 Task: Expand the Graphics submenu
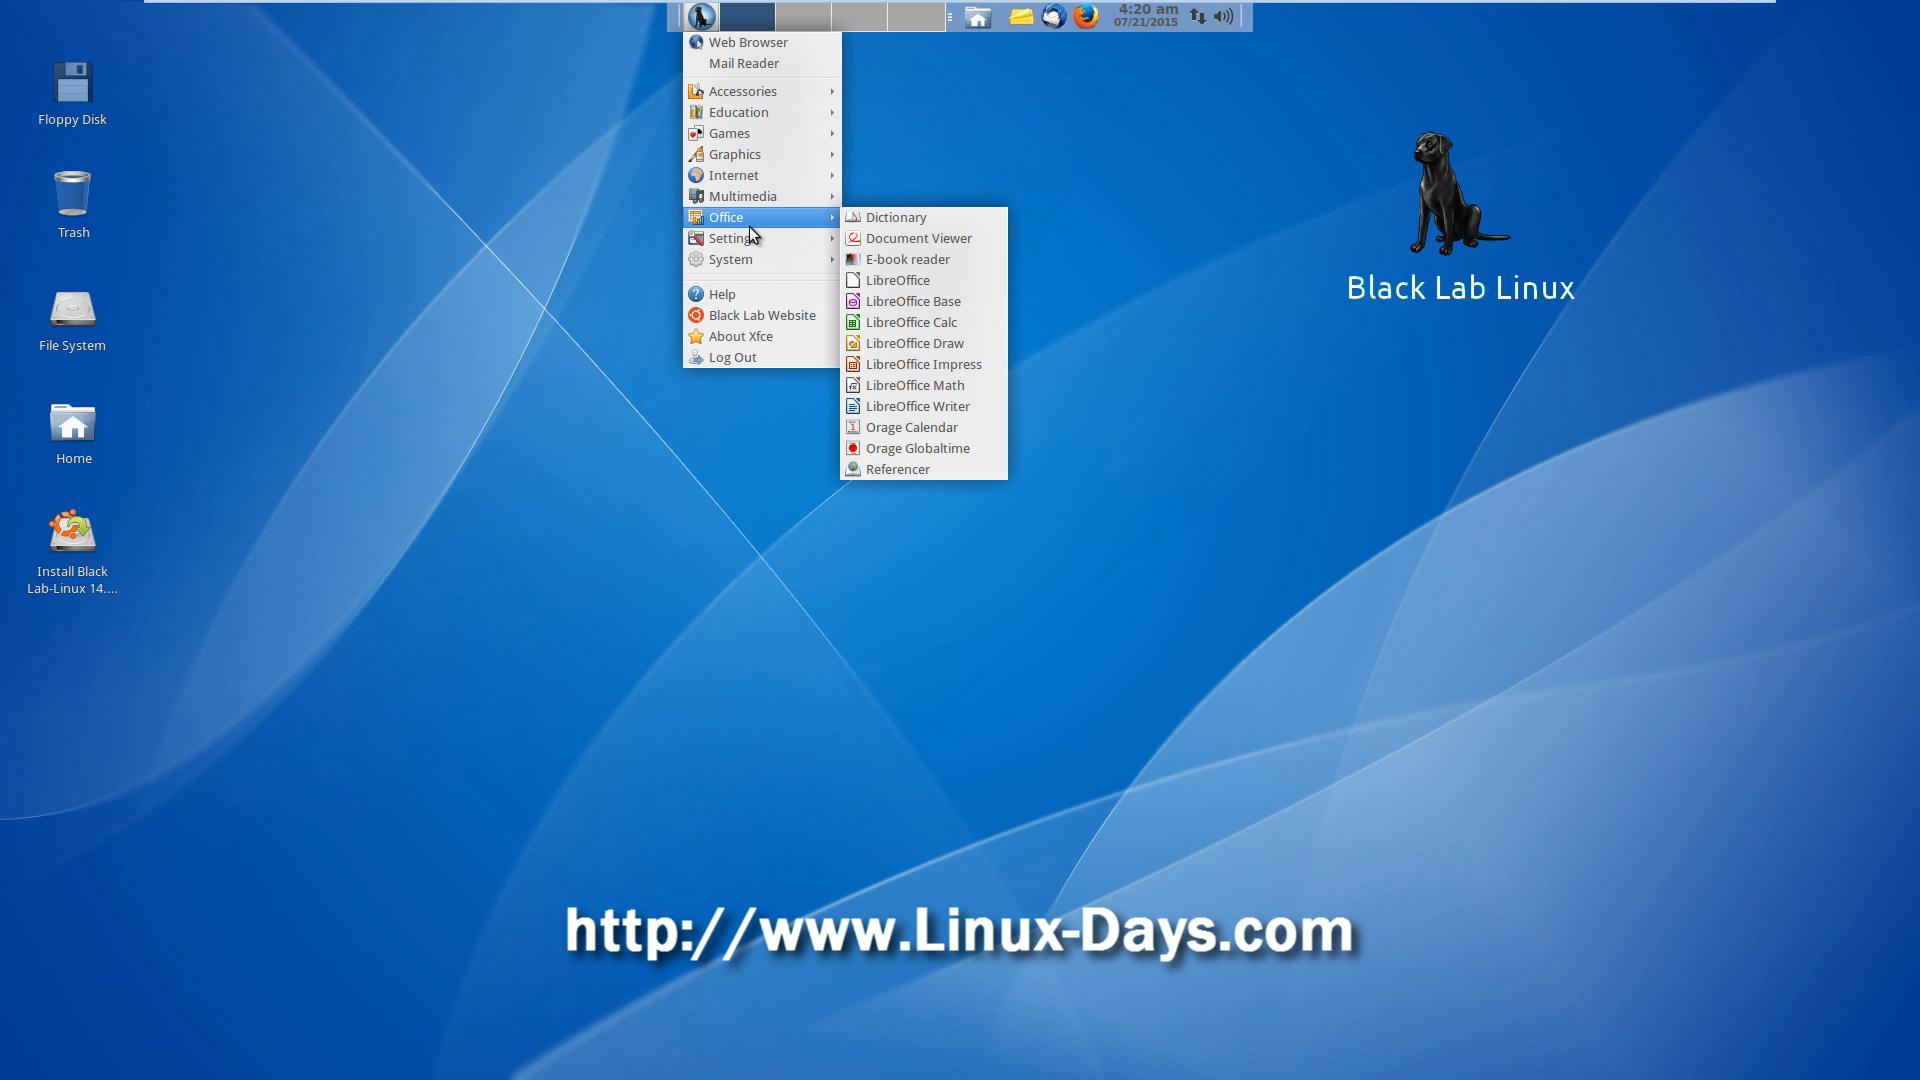click(762, 154)
